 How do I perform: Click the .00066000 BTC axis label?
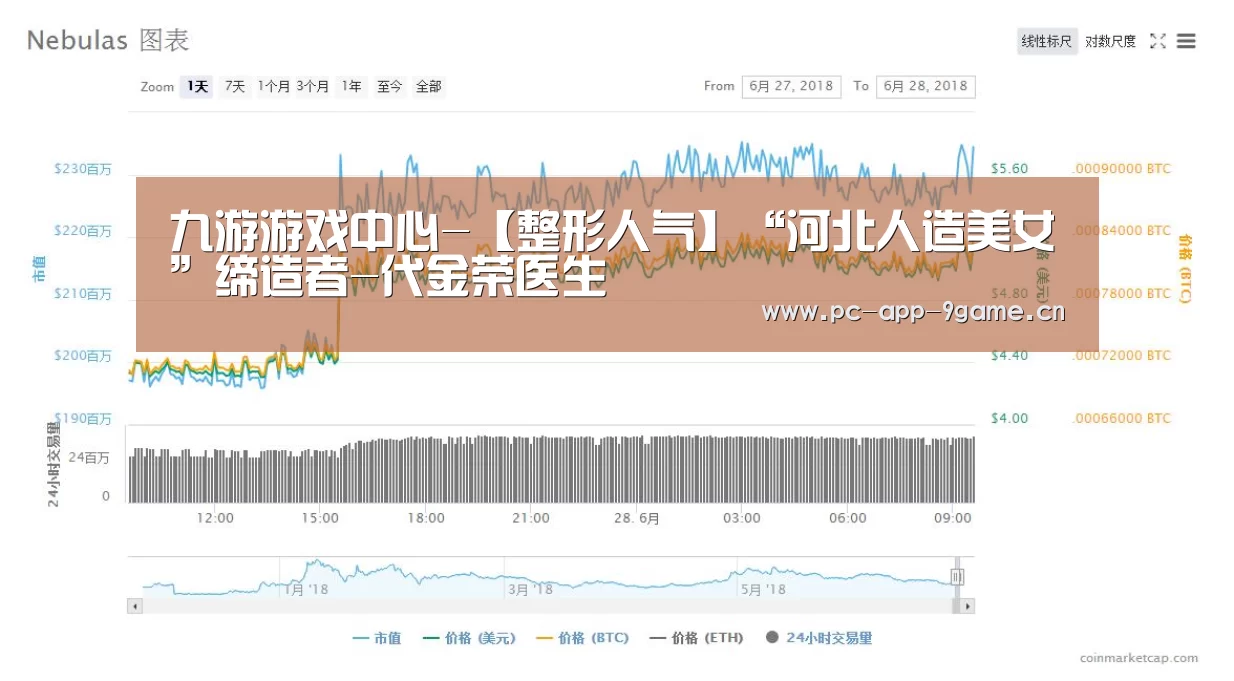click(x=1121, y=418)
